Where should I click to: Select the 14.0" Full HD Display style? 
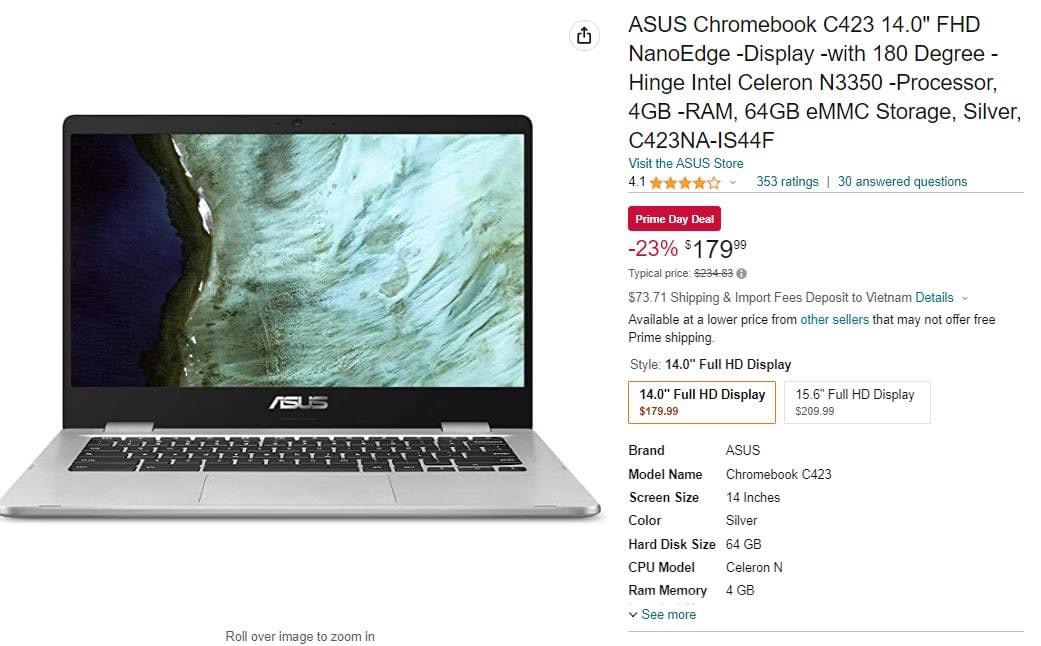click(702, 402)
